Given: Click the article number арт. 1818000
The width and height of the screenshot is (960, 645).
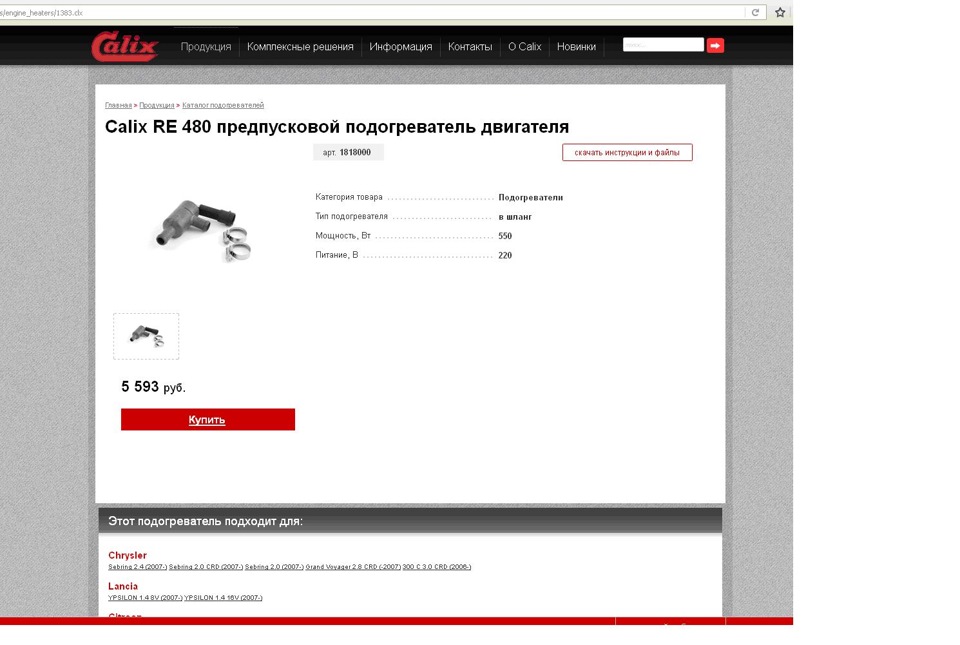Looking at the screenshot, I should click(347, 152).
